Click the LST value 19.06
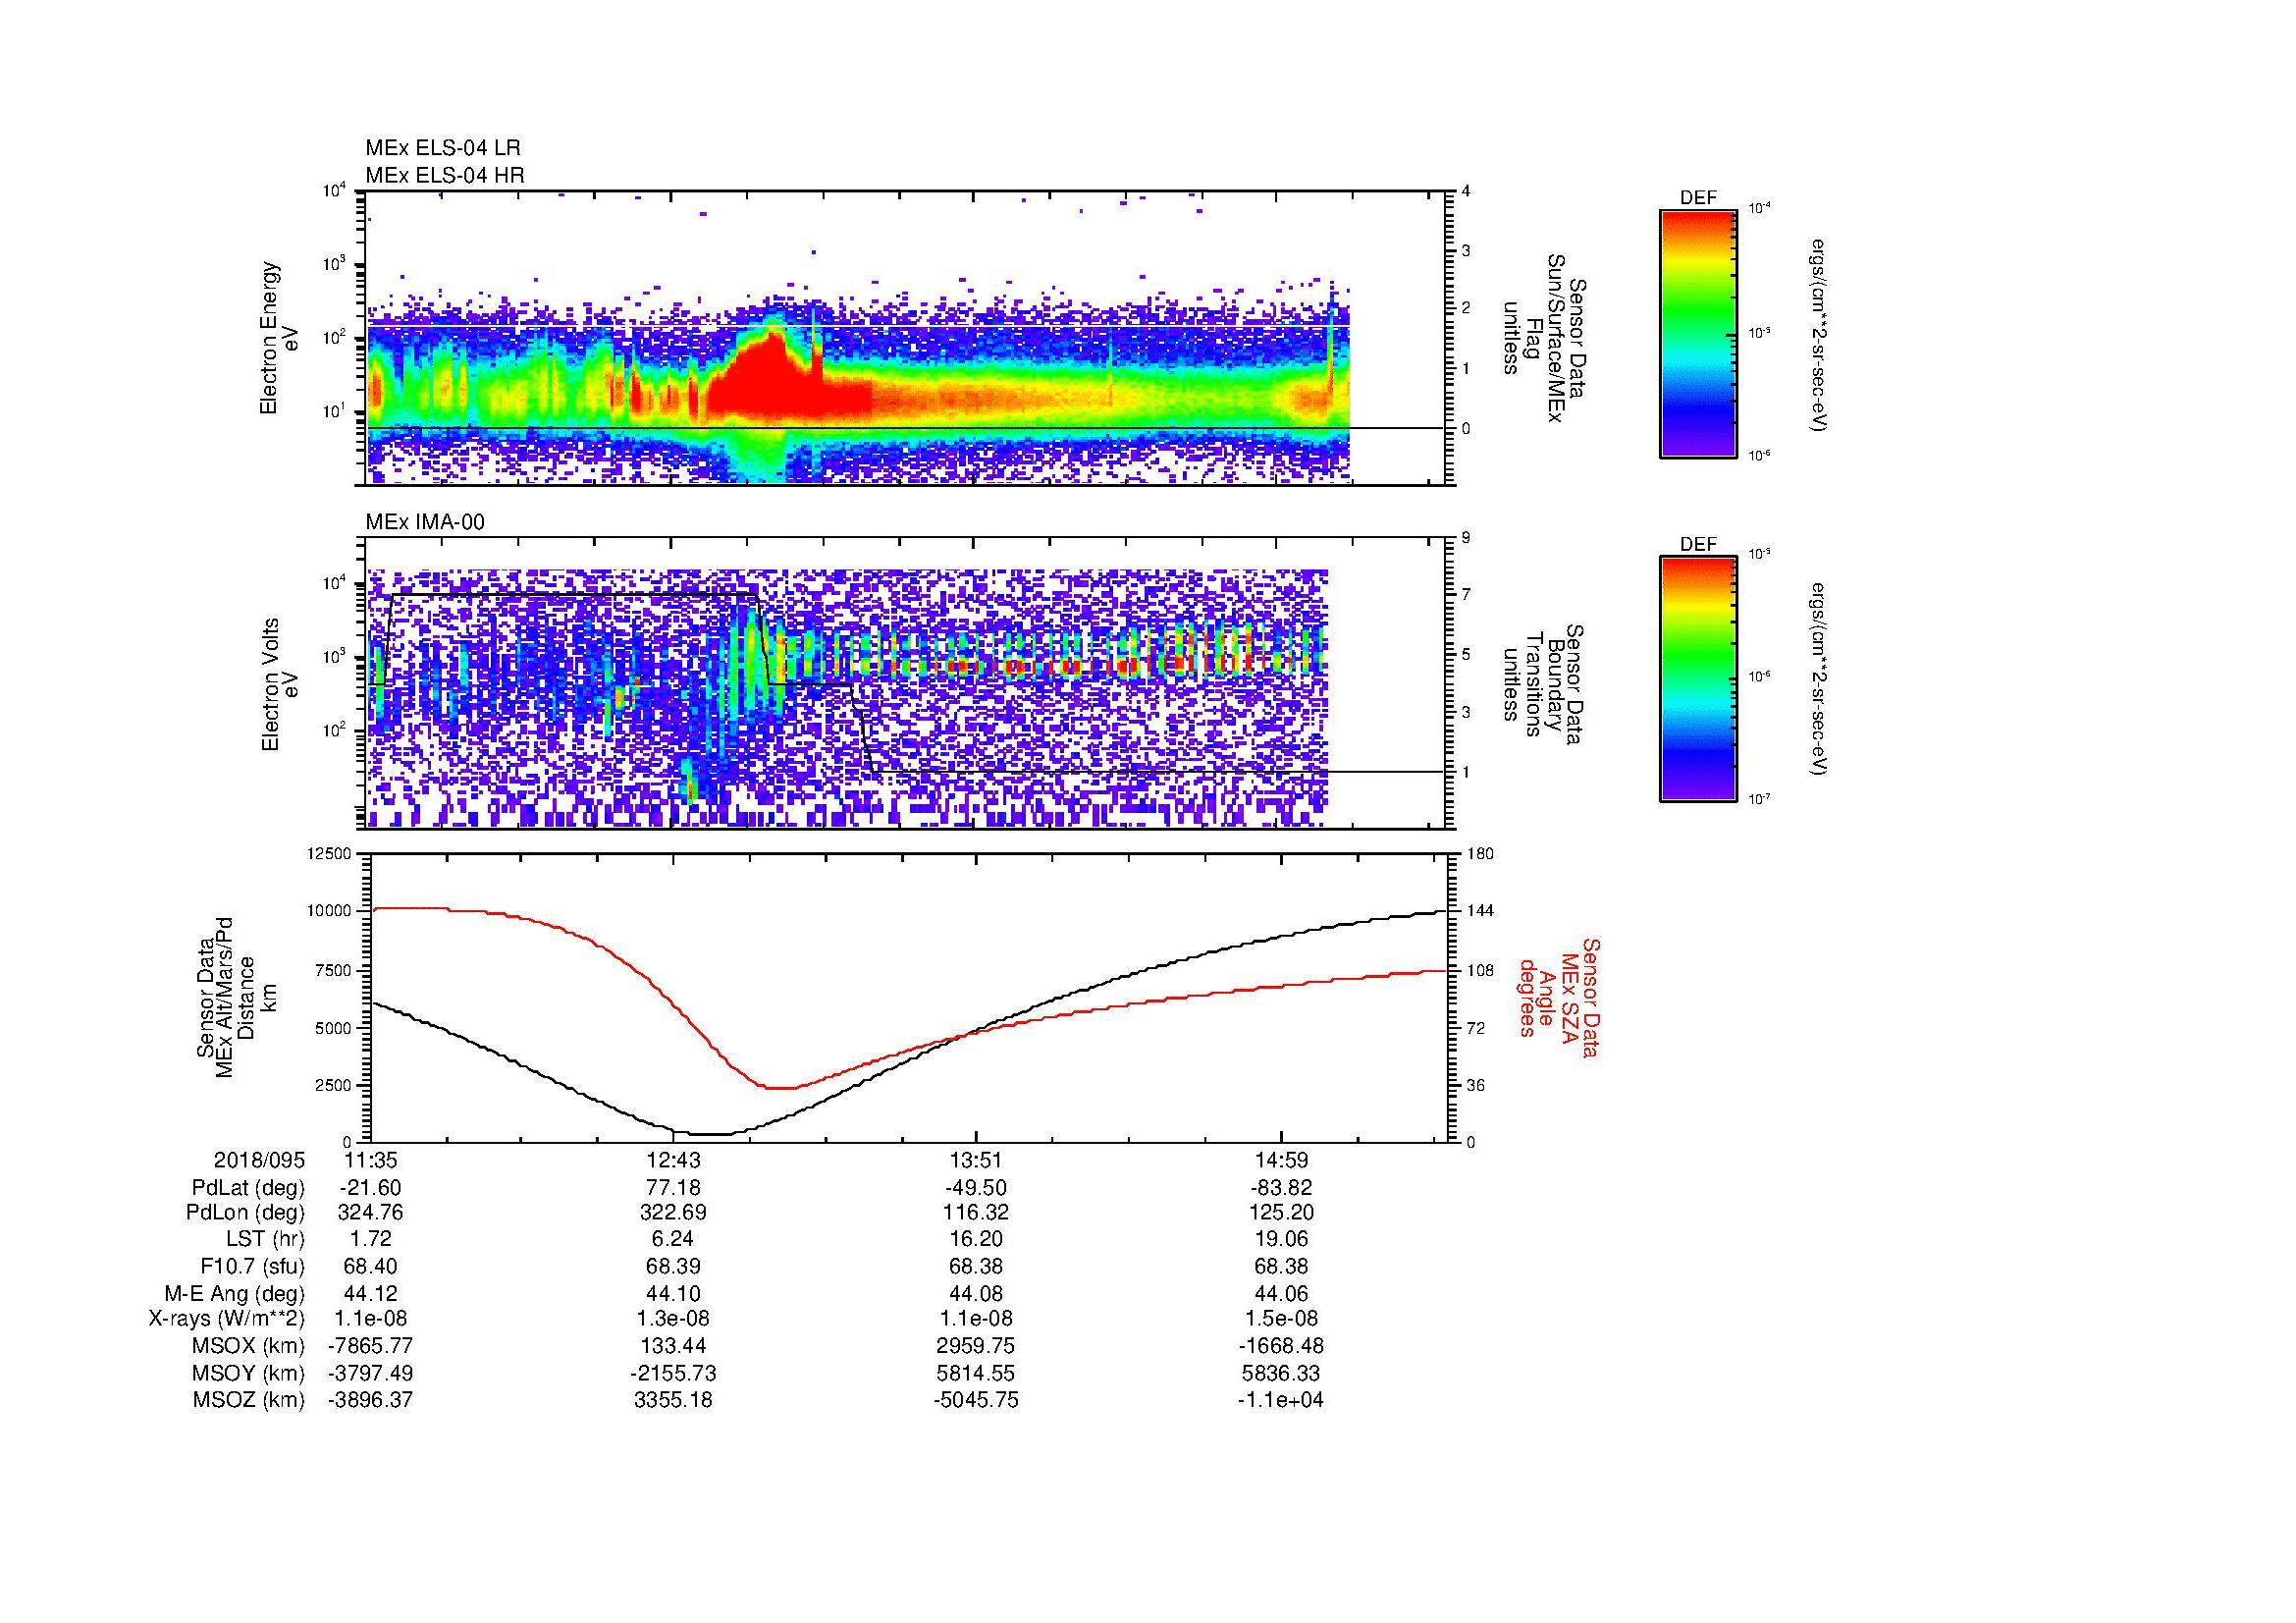 pyautogui.click(x=1281, y=1239)
